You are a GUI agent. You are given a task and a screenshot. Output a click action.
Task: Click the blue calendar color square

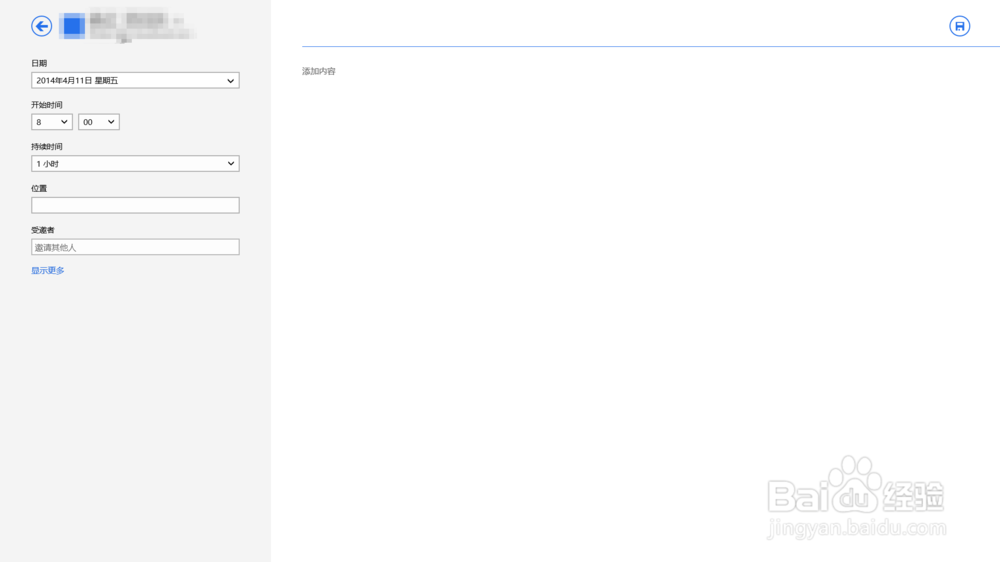point(72,26)
